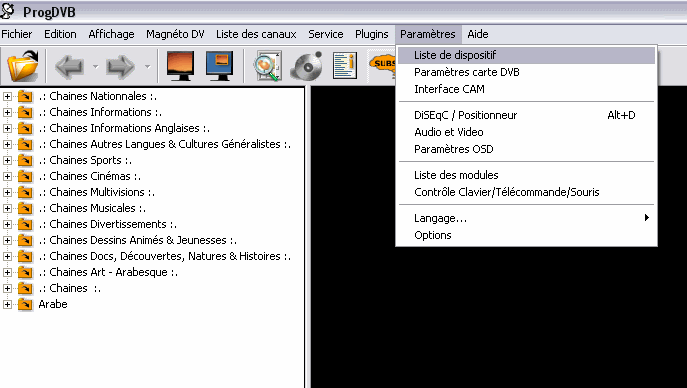Choose Audio et Video entry

(x=526, y=132)
